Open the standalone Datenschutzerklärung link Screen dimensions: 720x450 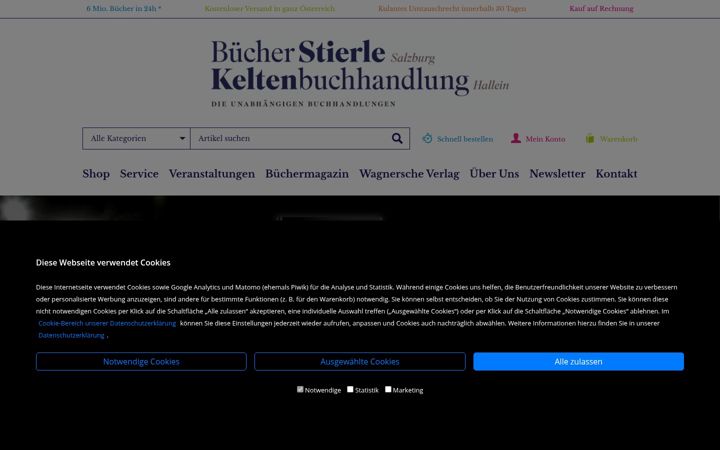pos(71,335)
